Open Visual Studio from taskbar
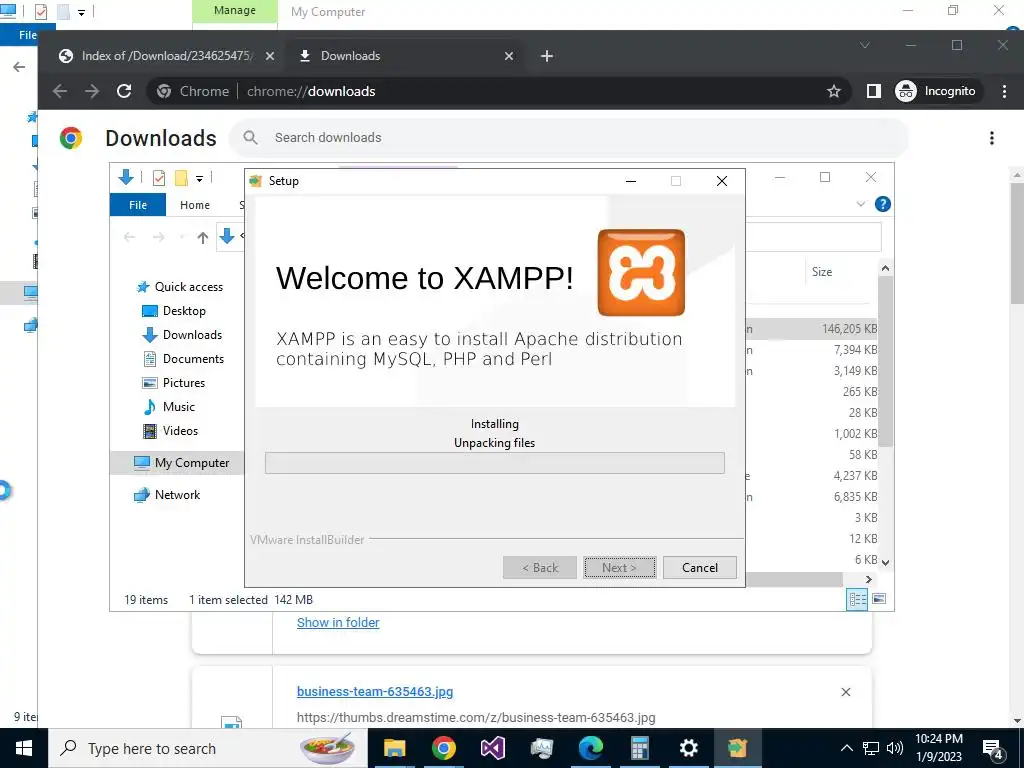The height and width of the screenshot is (768, 1024). pos(492,748)
